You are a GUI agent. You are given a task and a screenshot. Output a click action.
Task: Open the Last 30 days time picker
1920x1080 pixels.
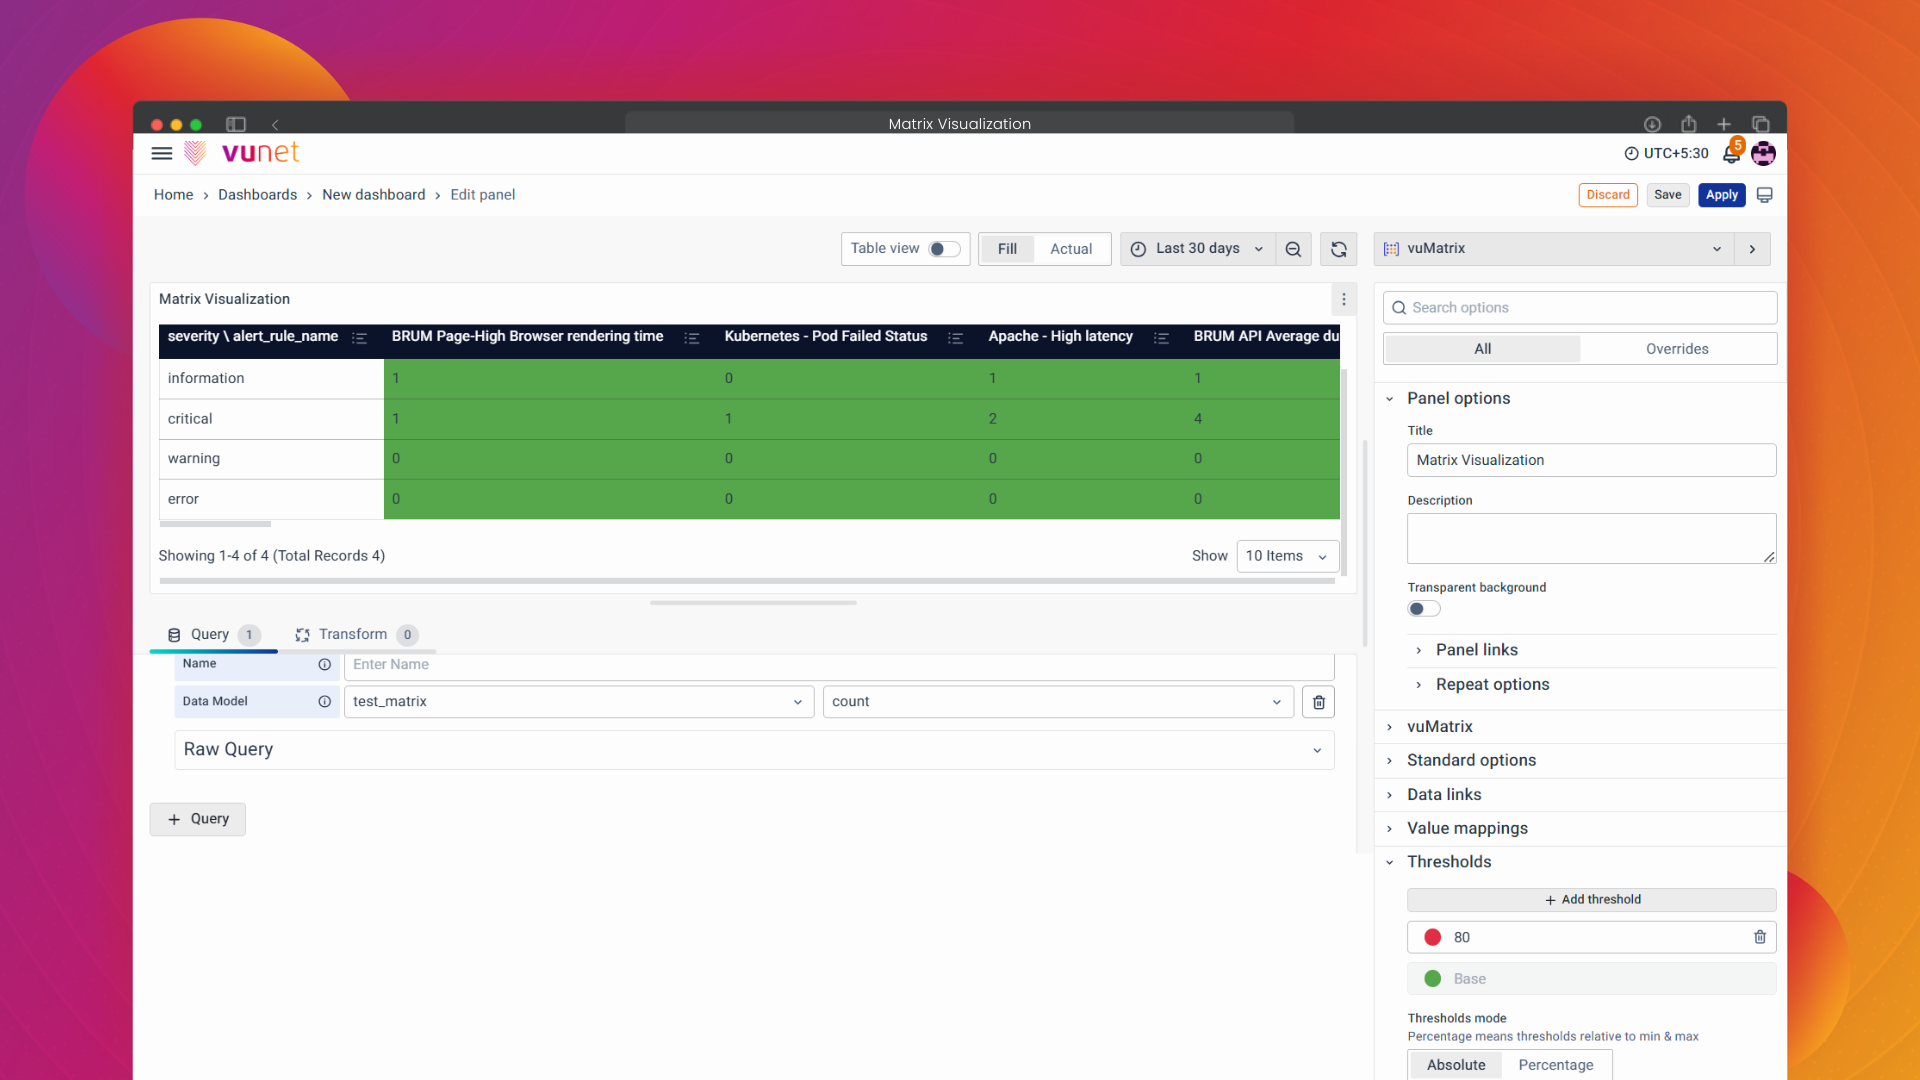1198,249
